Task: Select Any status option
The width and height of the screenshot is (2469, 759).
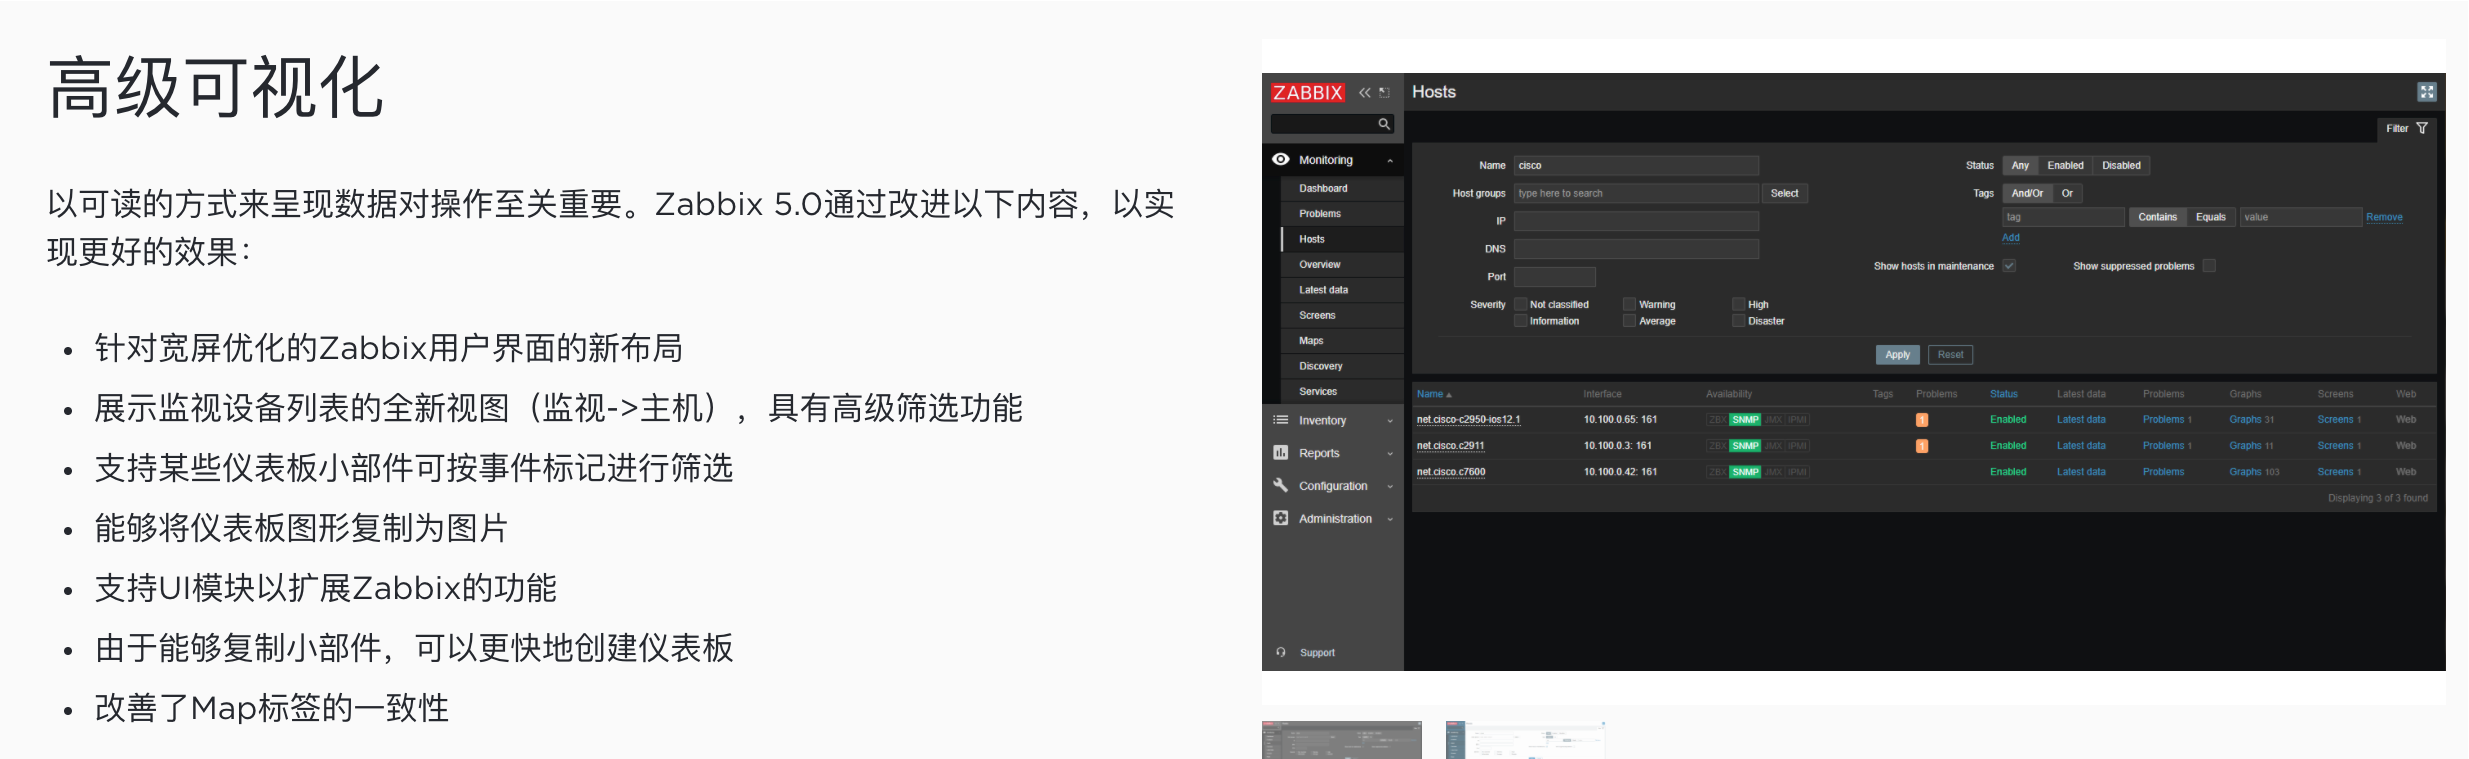Action: tap(2020, 165)
